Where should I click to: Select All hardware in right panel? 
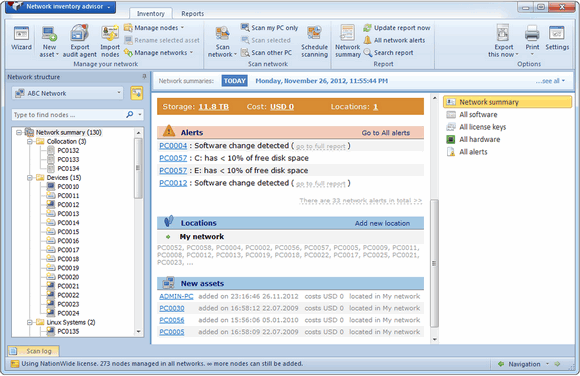coord(479,140)
